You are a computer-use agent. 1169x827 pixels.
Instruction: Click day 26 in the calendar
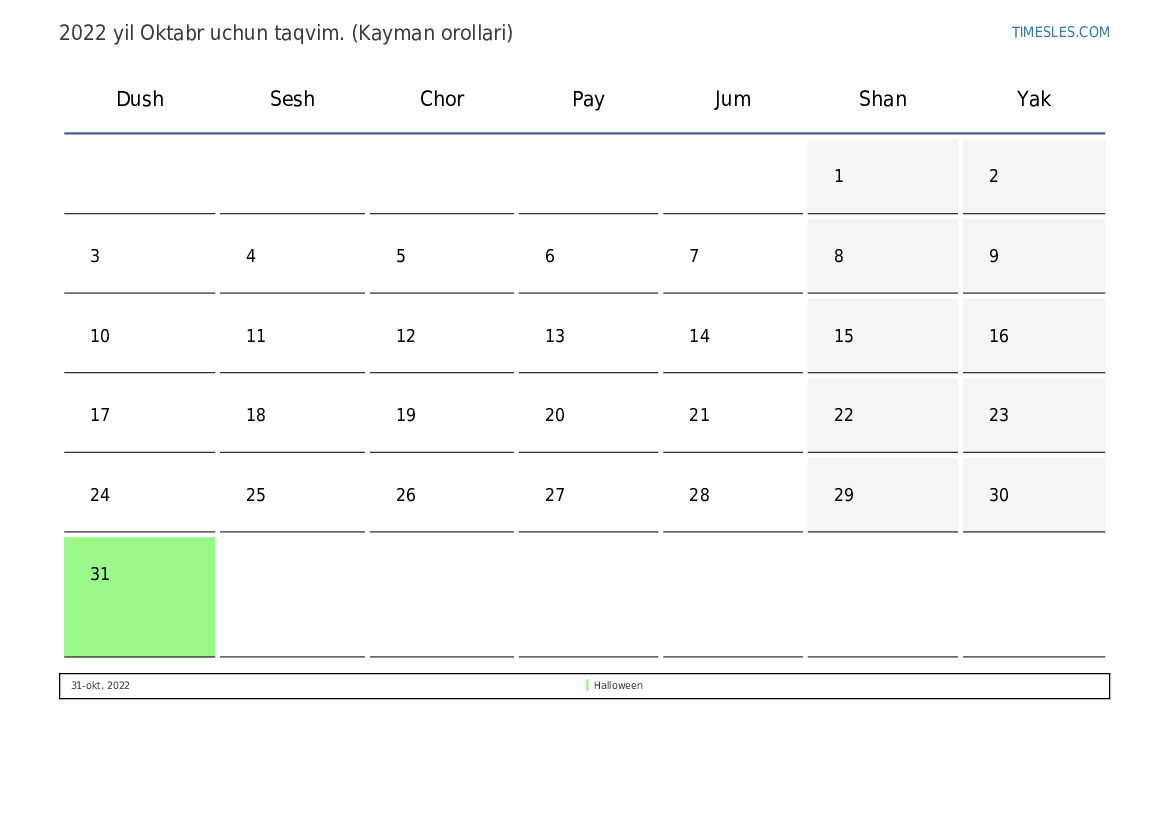click(441, 494)
